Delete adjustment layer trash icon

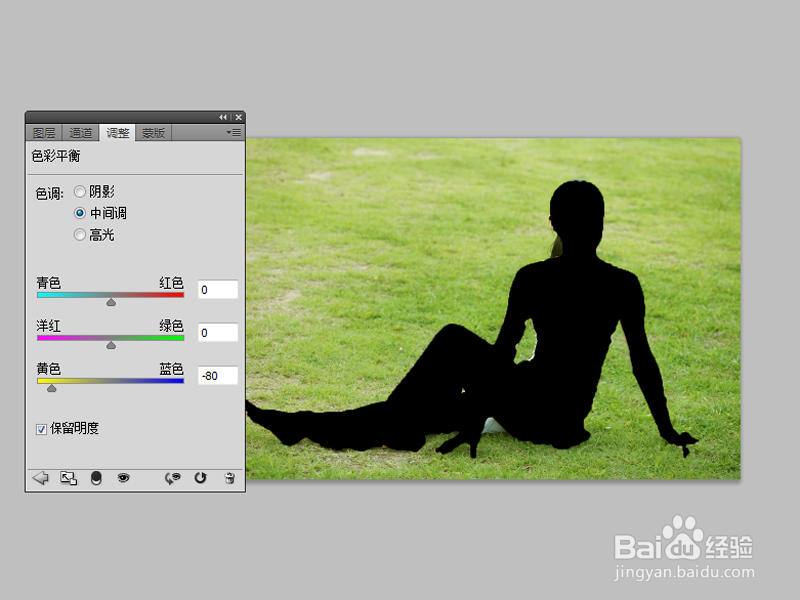[230, 478]
